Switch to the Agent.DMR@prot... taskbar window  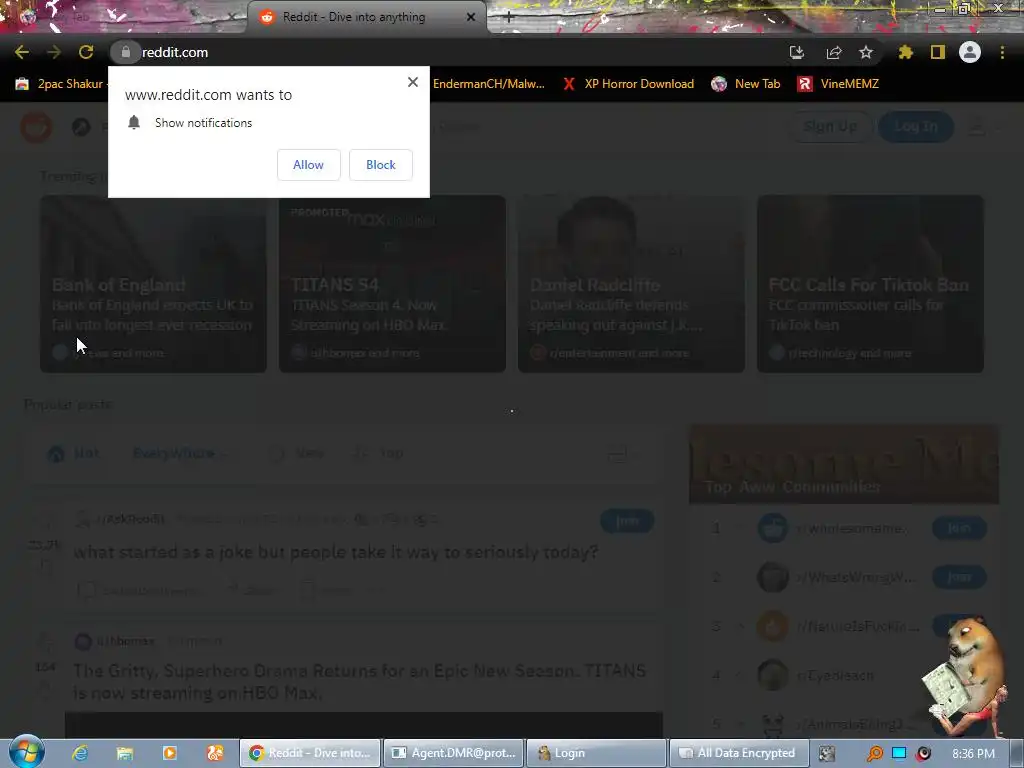453,753
